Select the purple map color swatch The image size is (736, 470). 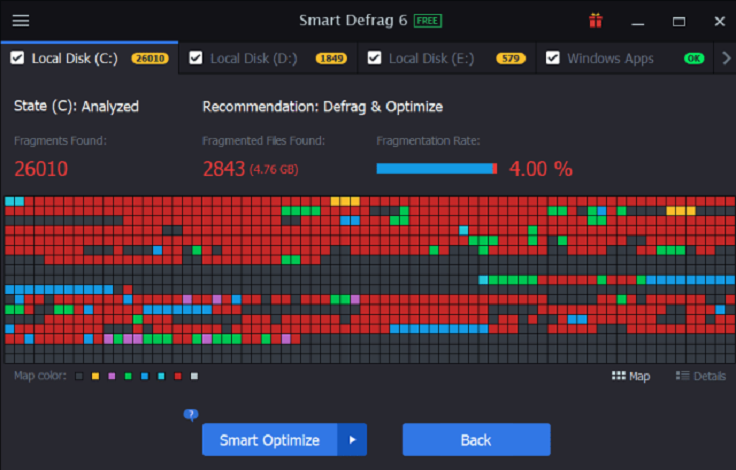coord(112,376)
